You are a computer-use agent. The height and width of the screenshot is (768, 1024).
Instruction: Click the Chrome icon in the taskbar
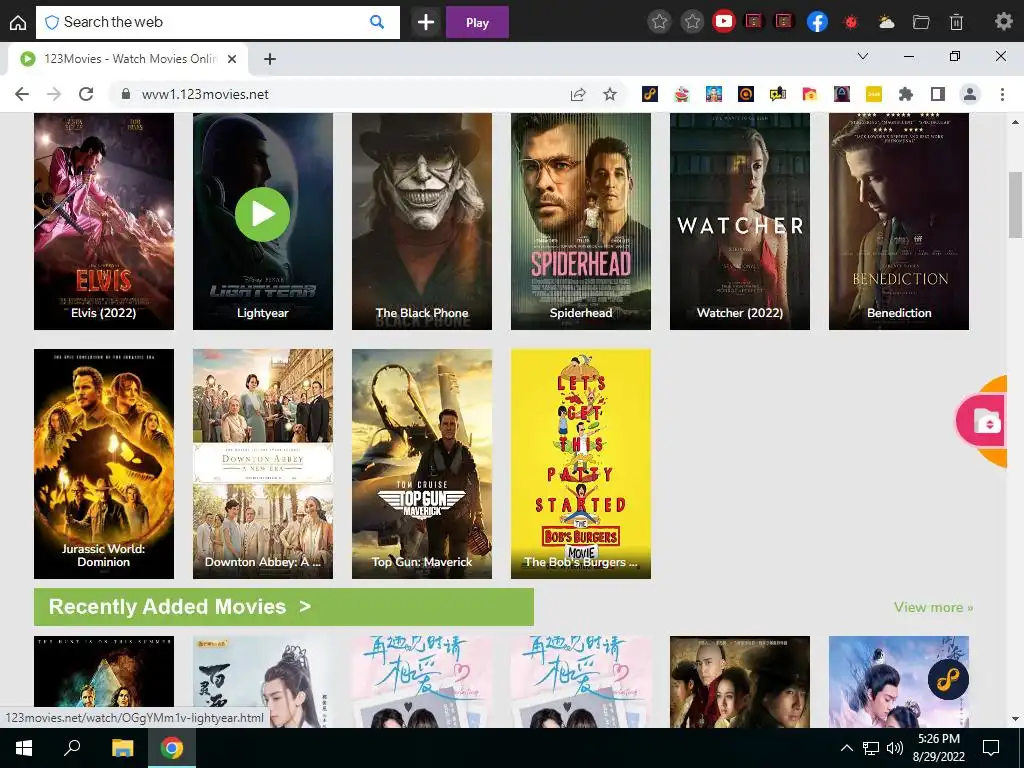click(x=172, y=748)
